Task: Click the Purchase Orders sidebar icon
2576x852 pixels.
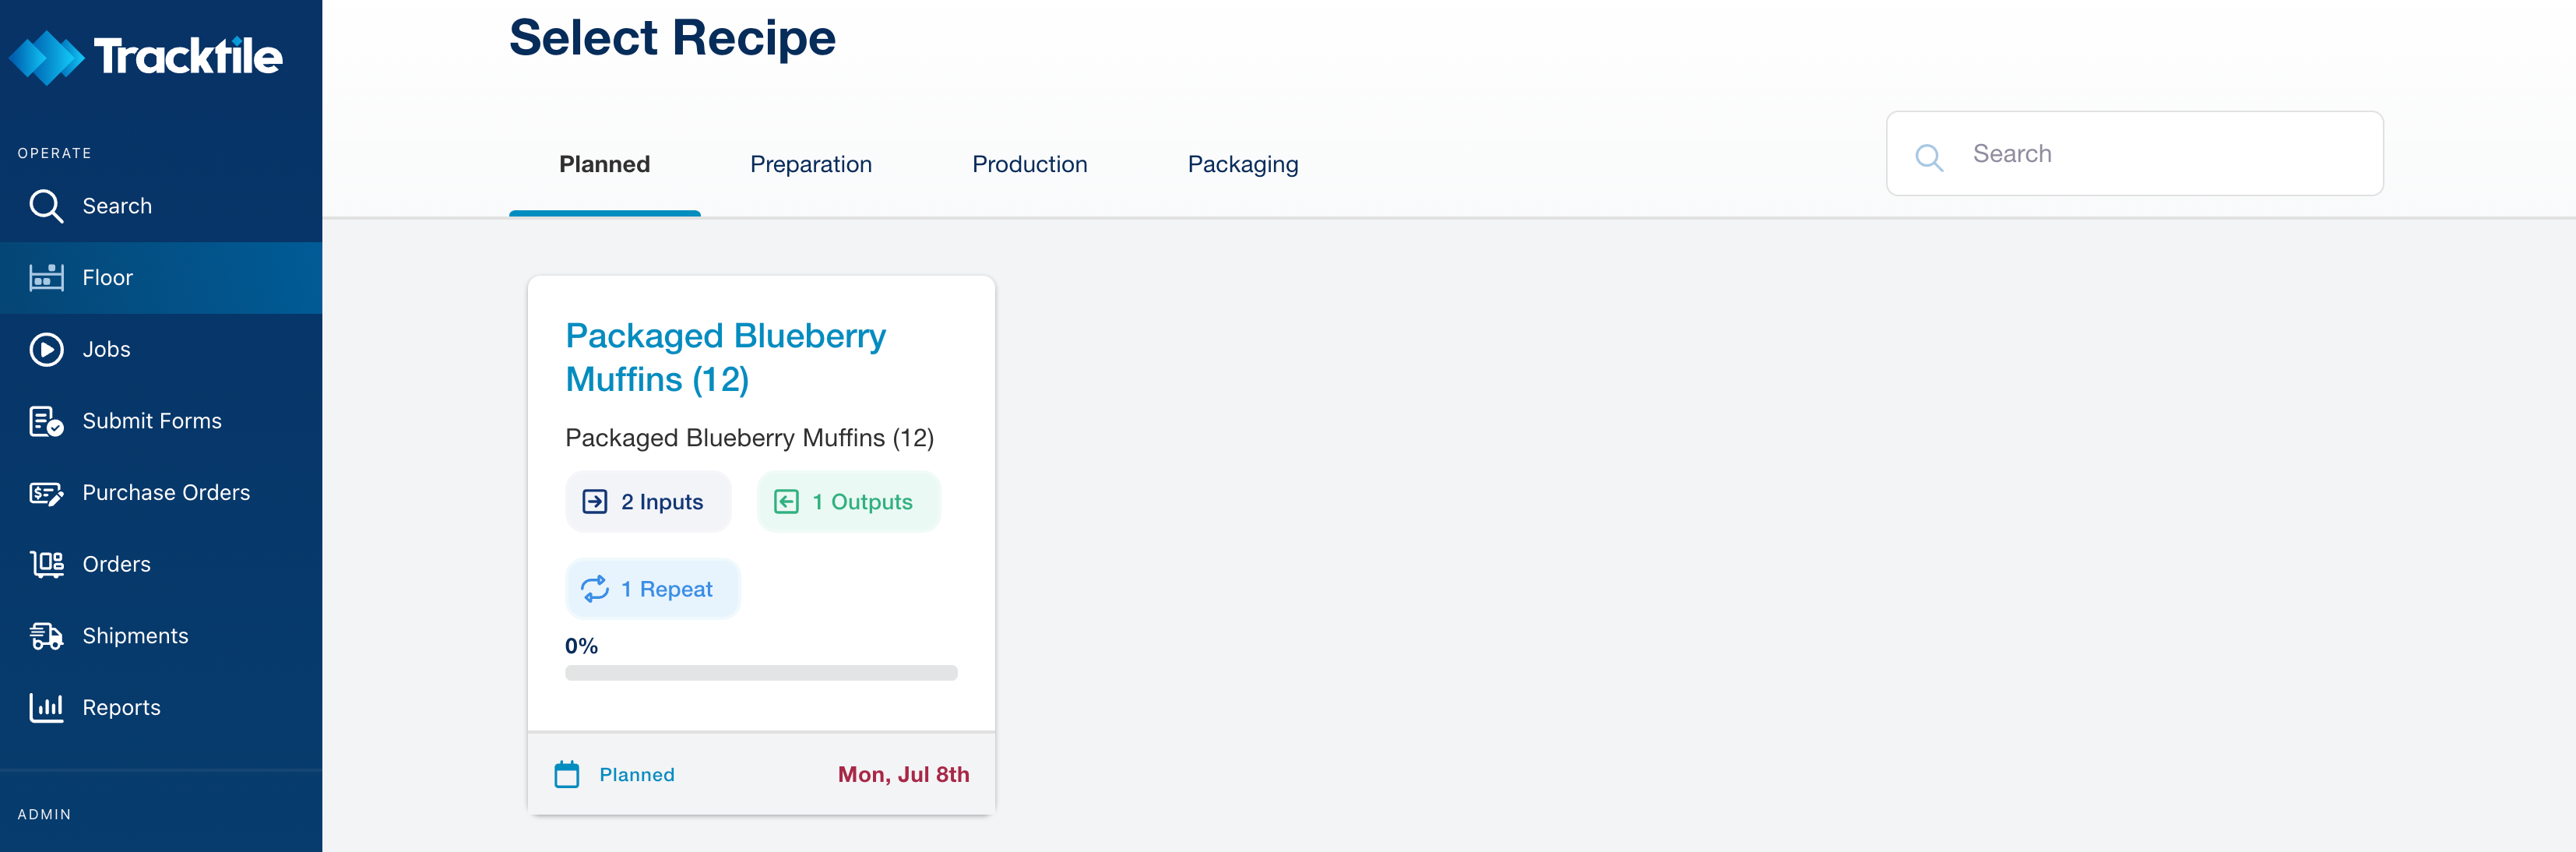Action: pos(46,493)
